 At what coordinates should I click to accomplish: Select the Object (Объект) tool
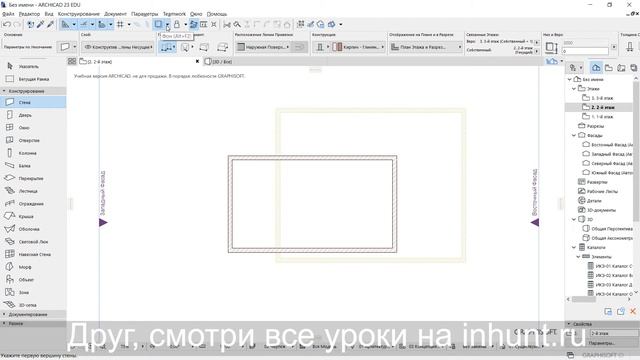coord(33,280)
